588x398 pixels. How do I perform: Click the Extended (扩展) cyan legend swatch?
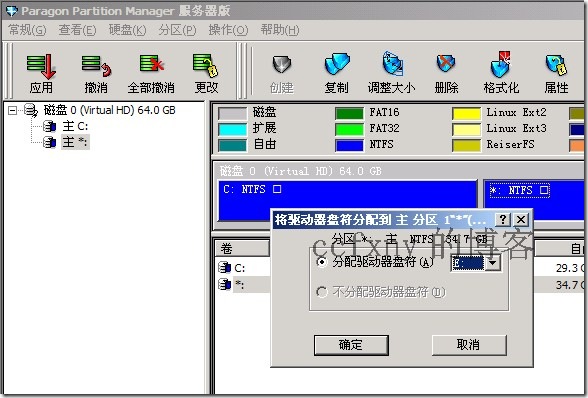click(232, 129)
